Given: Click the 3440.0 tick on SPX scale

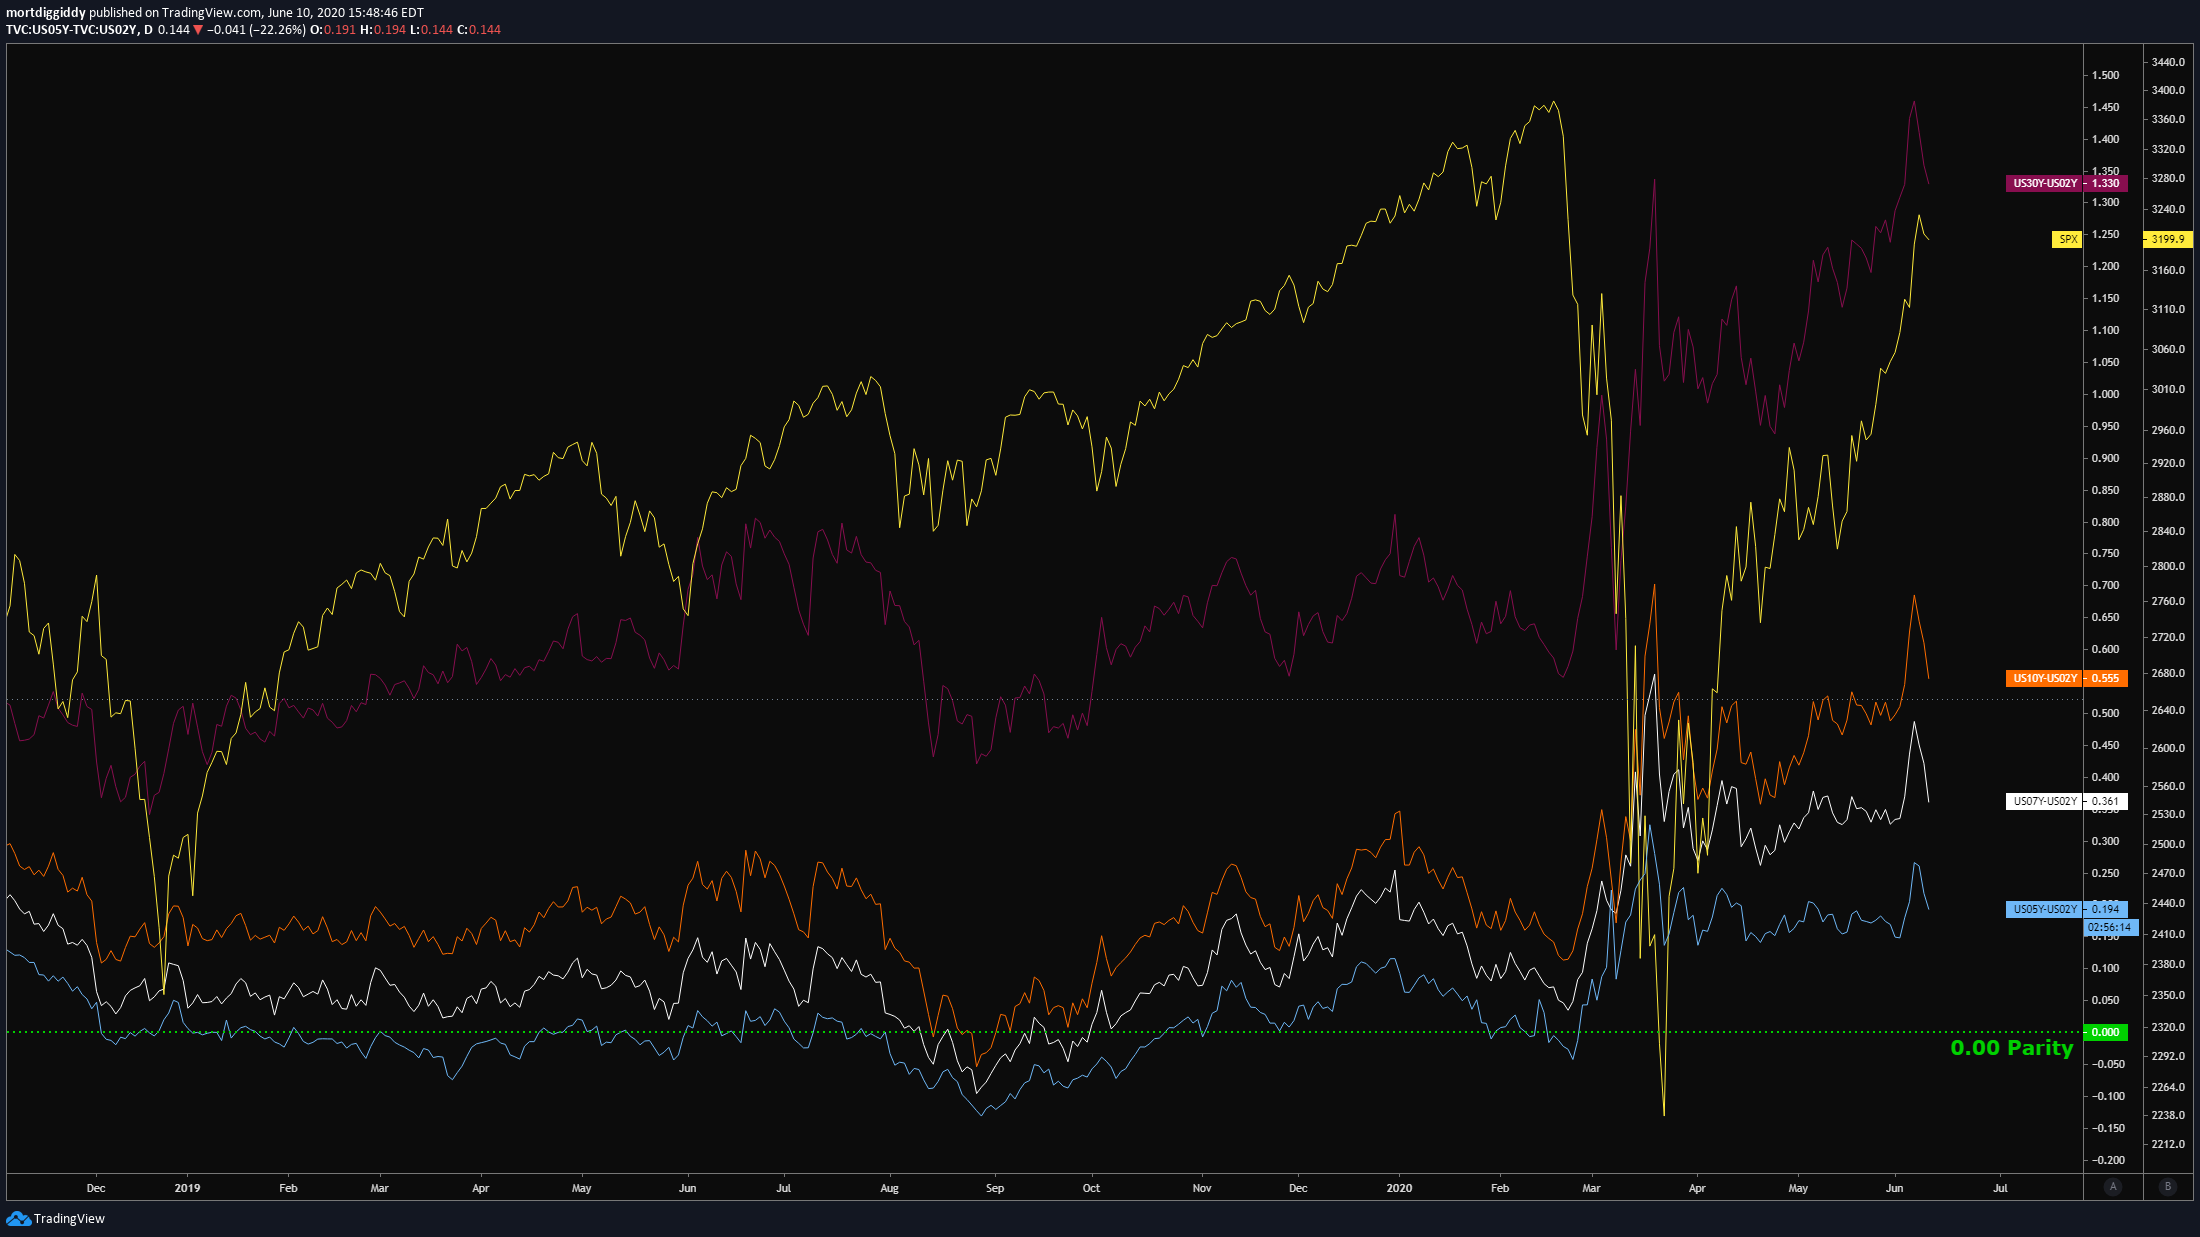Looking at the screenshot, I should click(x=2168, y=62).
